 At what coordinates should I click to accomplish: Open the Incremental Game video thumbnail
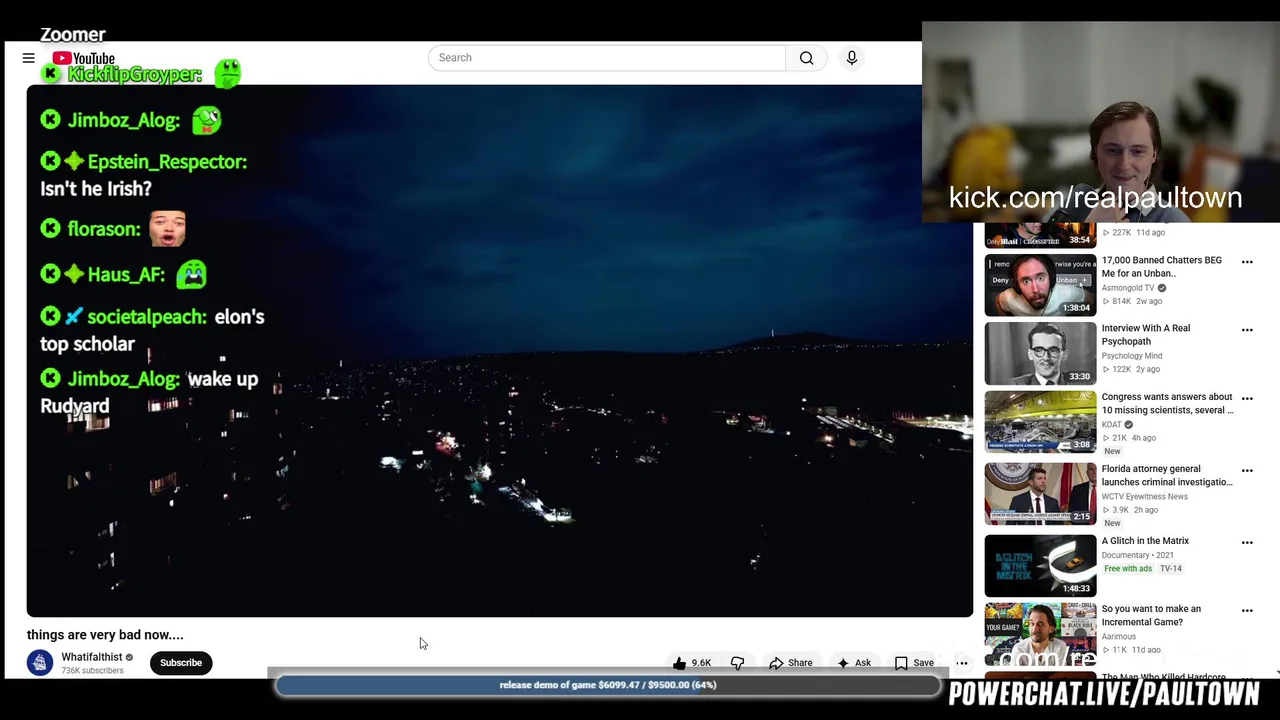pyautogui.click(x=1040, y=634)
